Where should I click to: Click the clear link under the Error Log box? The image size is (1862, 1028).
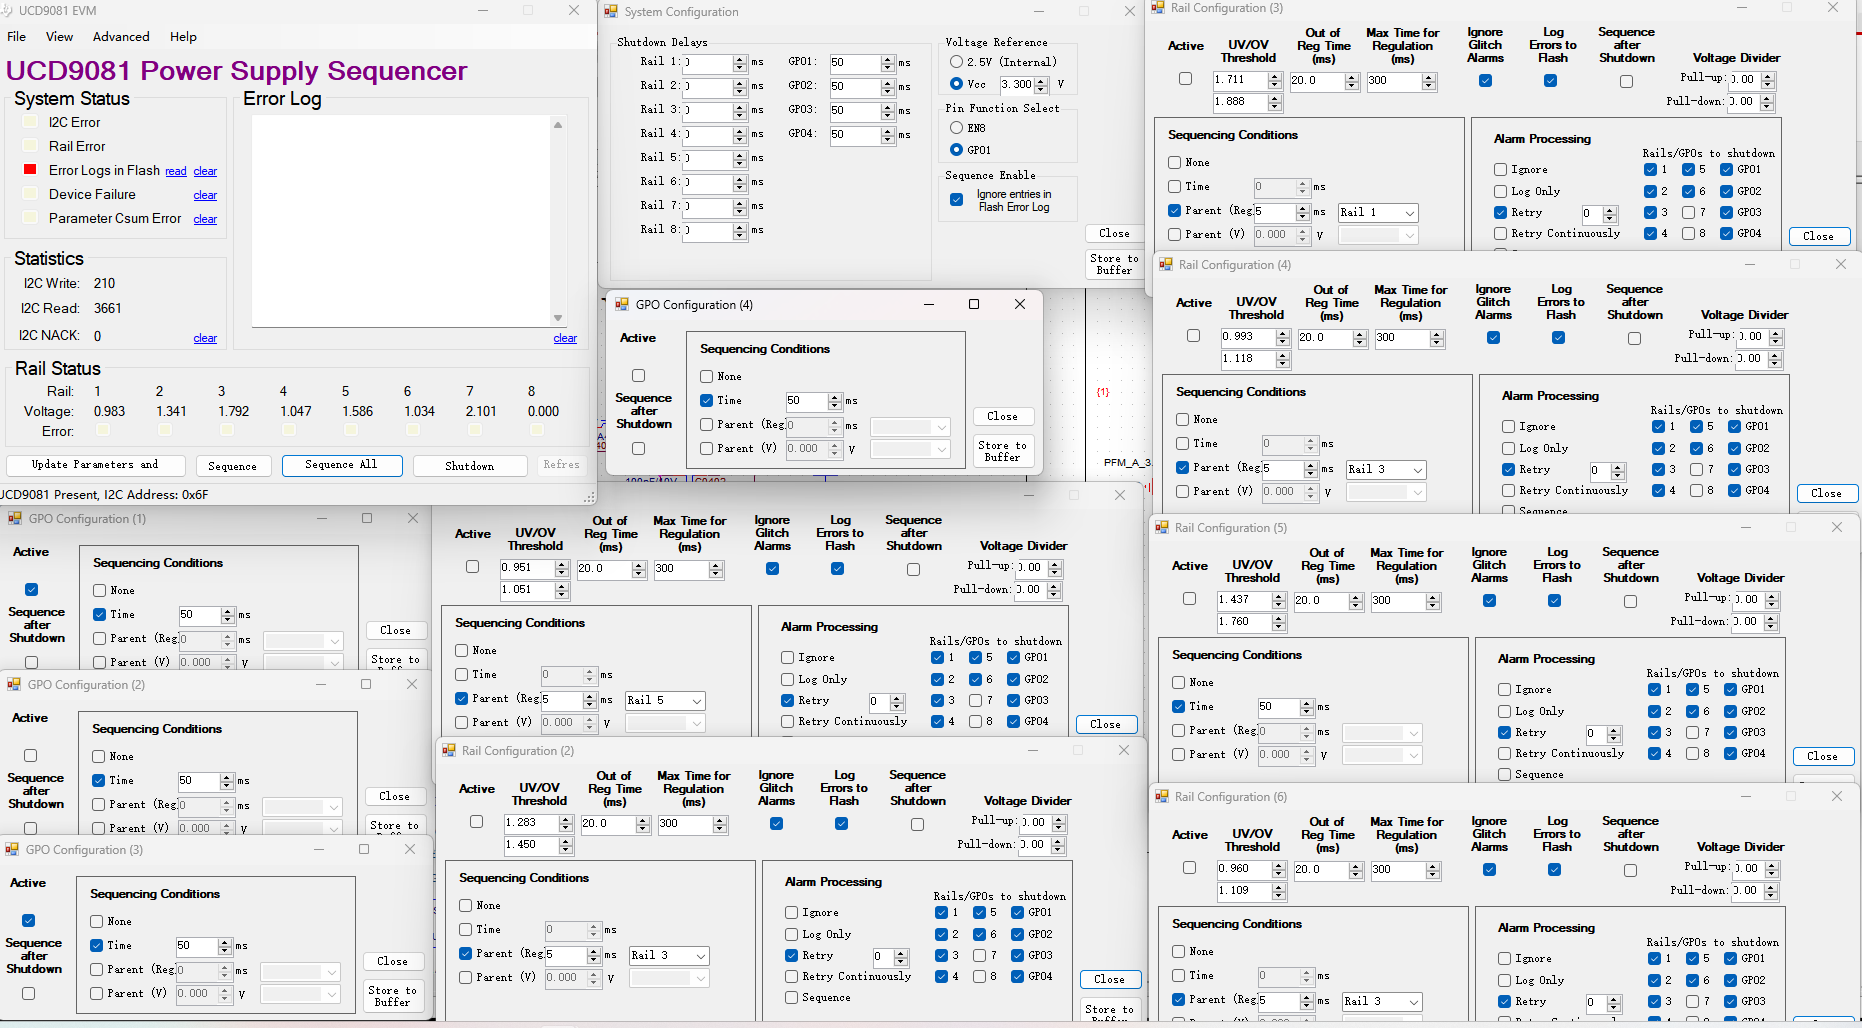click(565, 339)
